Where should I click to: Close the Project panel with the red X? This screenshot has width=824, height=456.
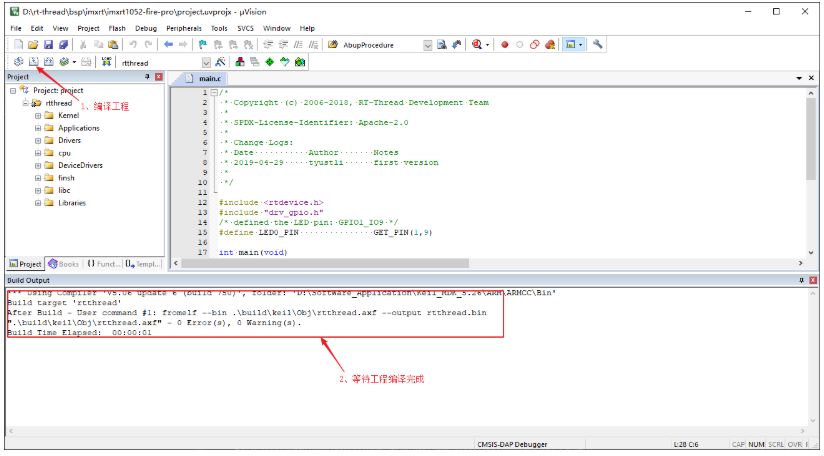click(158, 77)
